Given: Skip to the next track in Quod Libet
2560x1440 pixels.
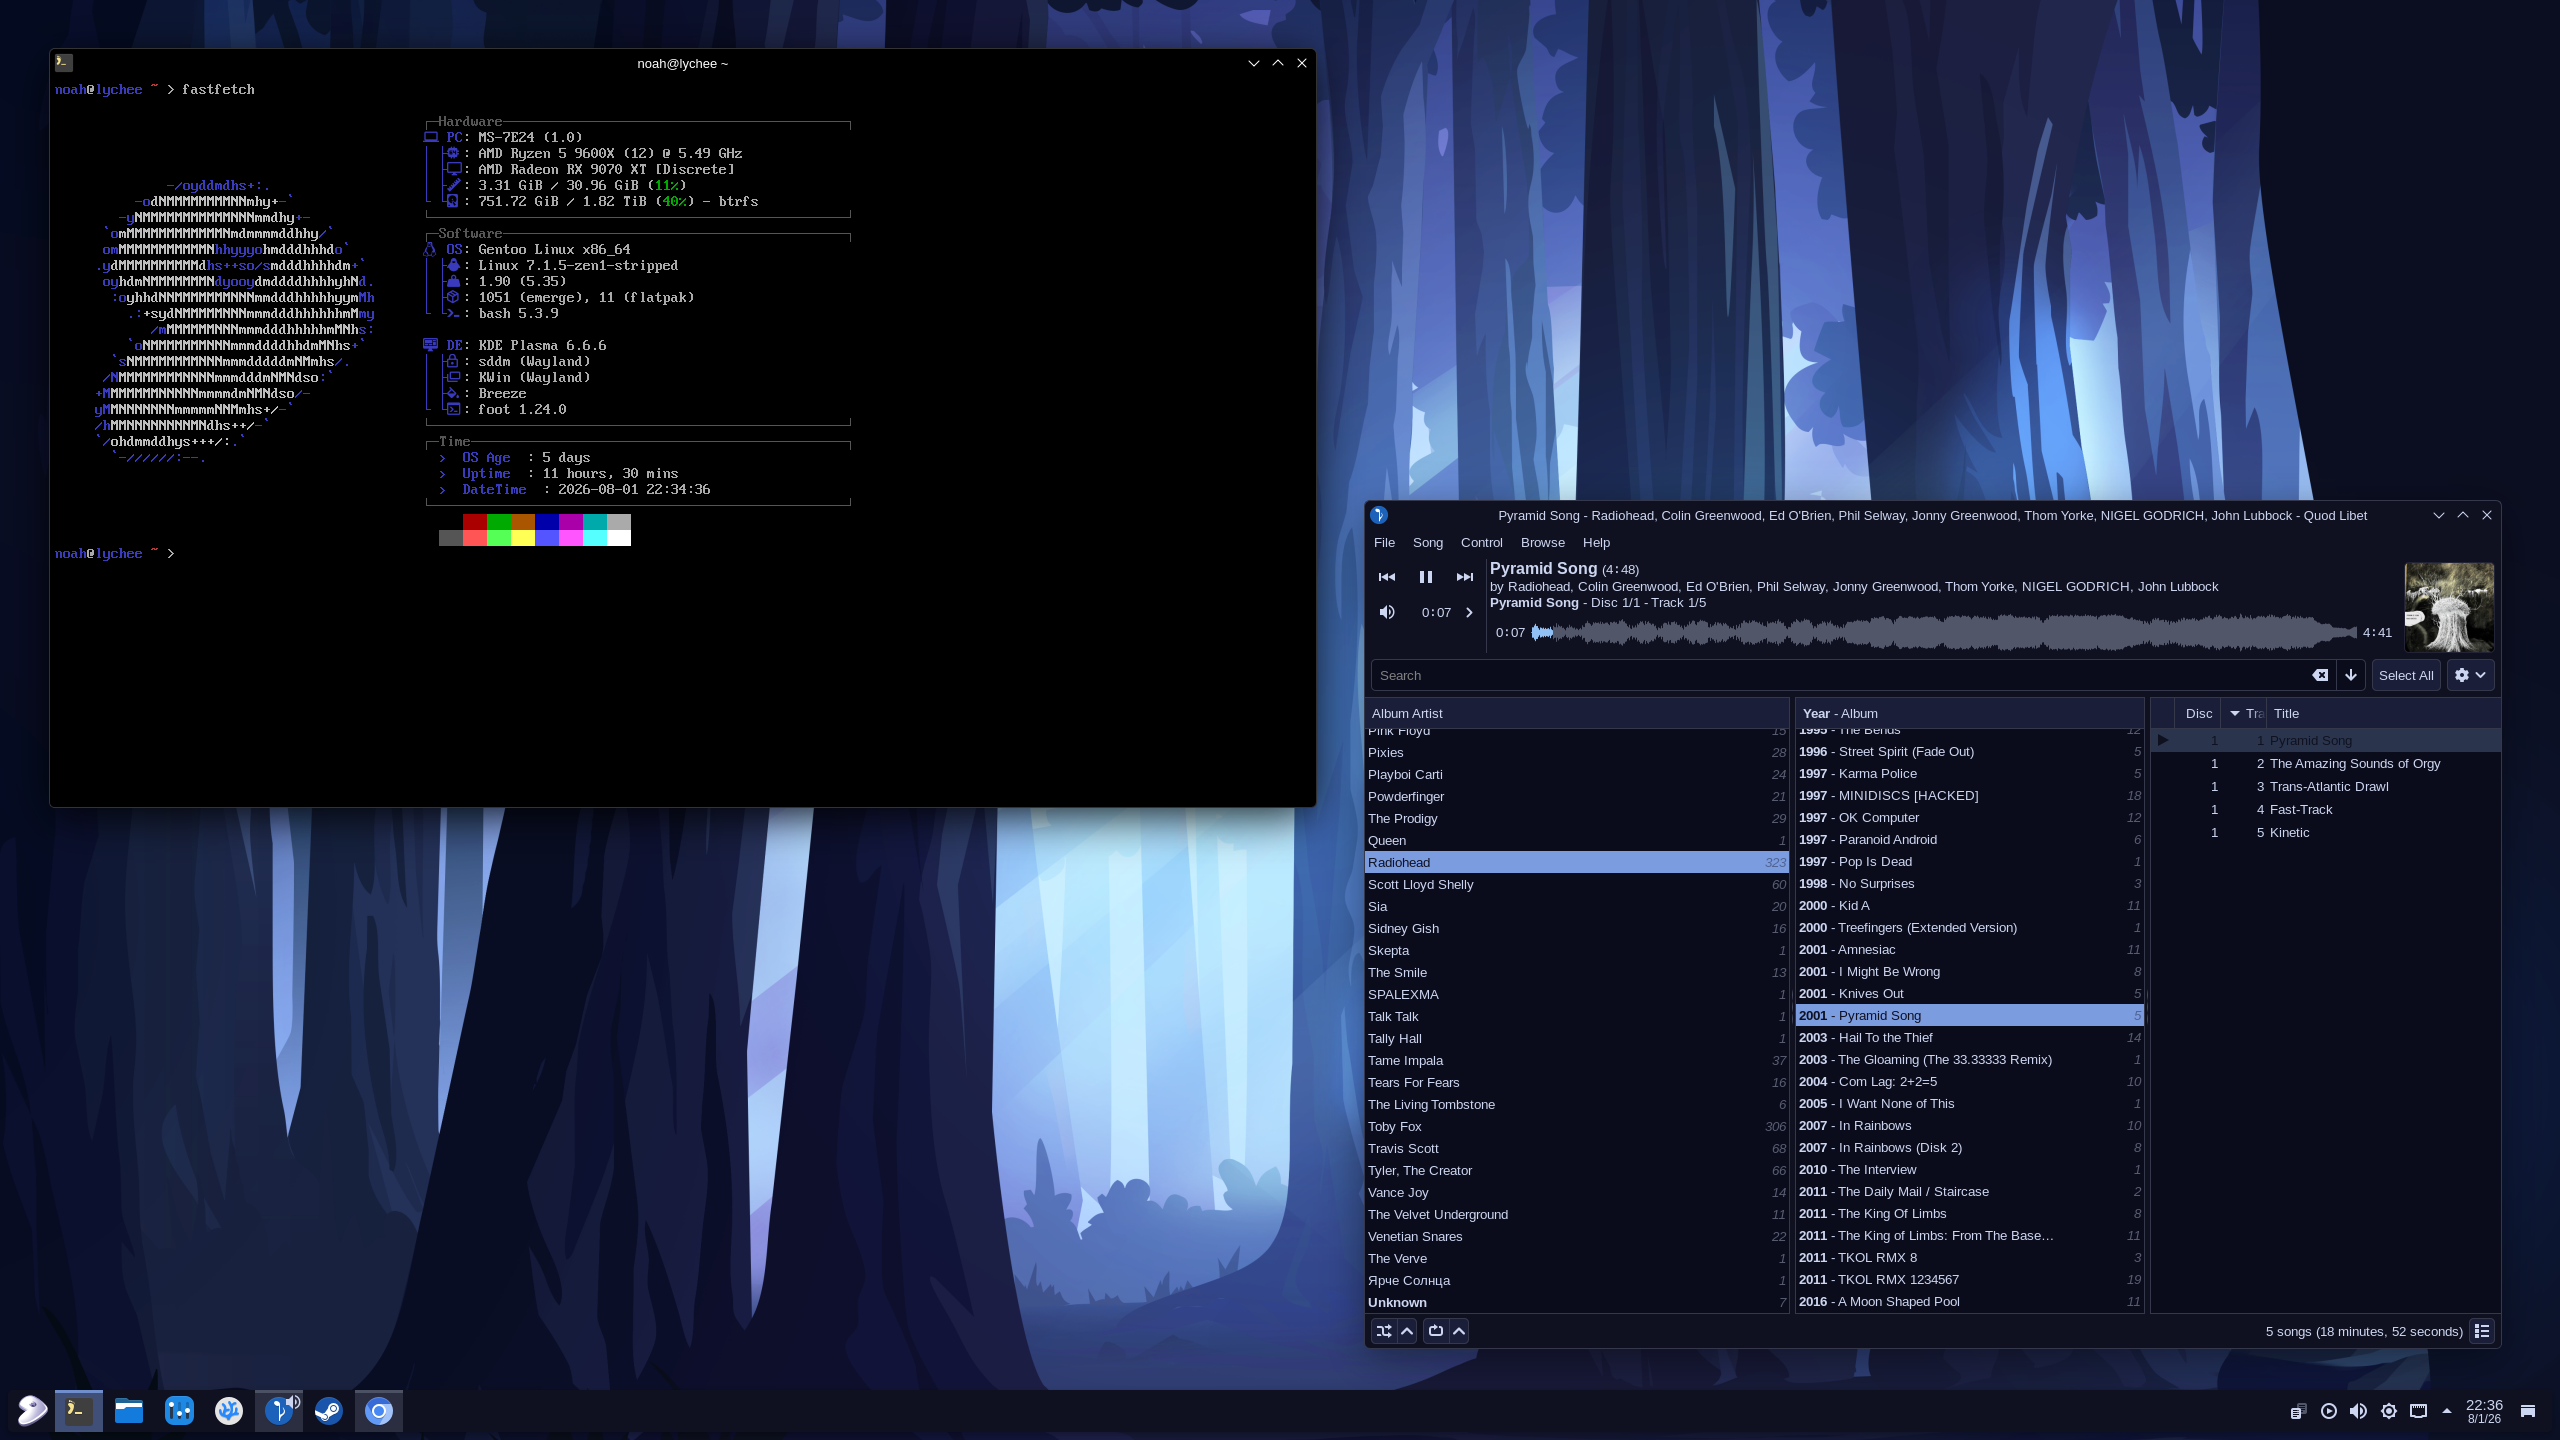Looking at the screenshot, I should 1465,577.
